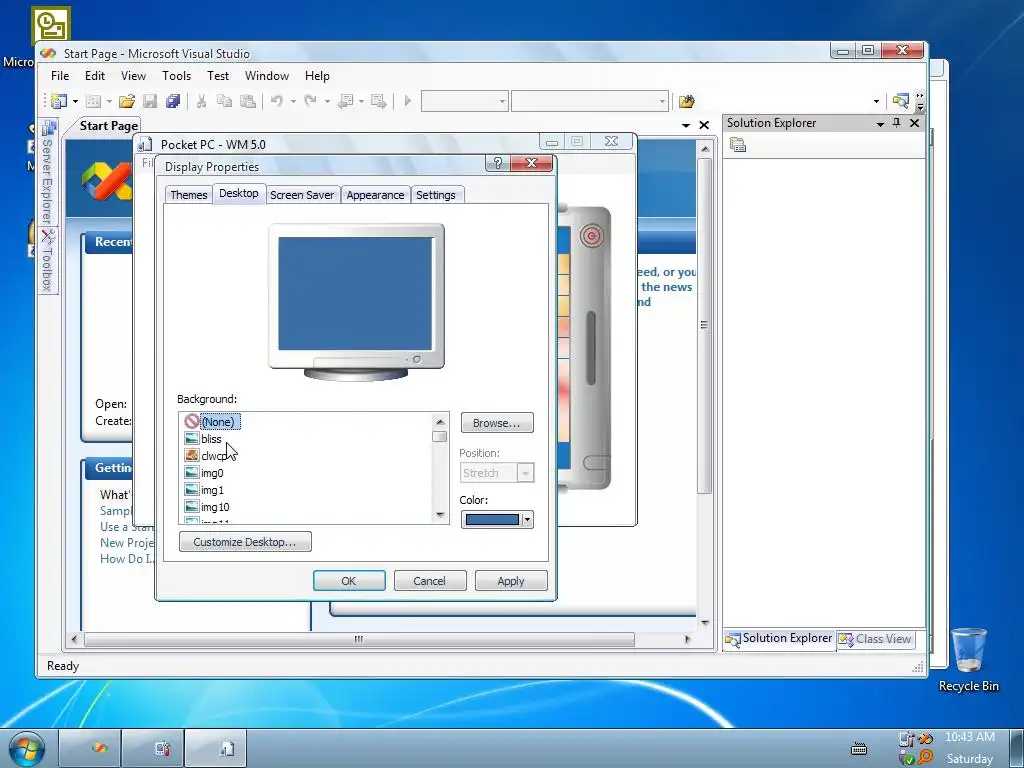The height and width of the screenshot is (768, 1024).
Task: Click the Start Page horizontal scrollbar thumb
Action: point(359,639)
